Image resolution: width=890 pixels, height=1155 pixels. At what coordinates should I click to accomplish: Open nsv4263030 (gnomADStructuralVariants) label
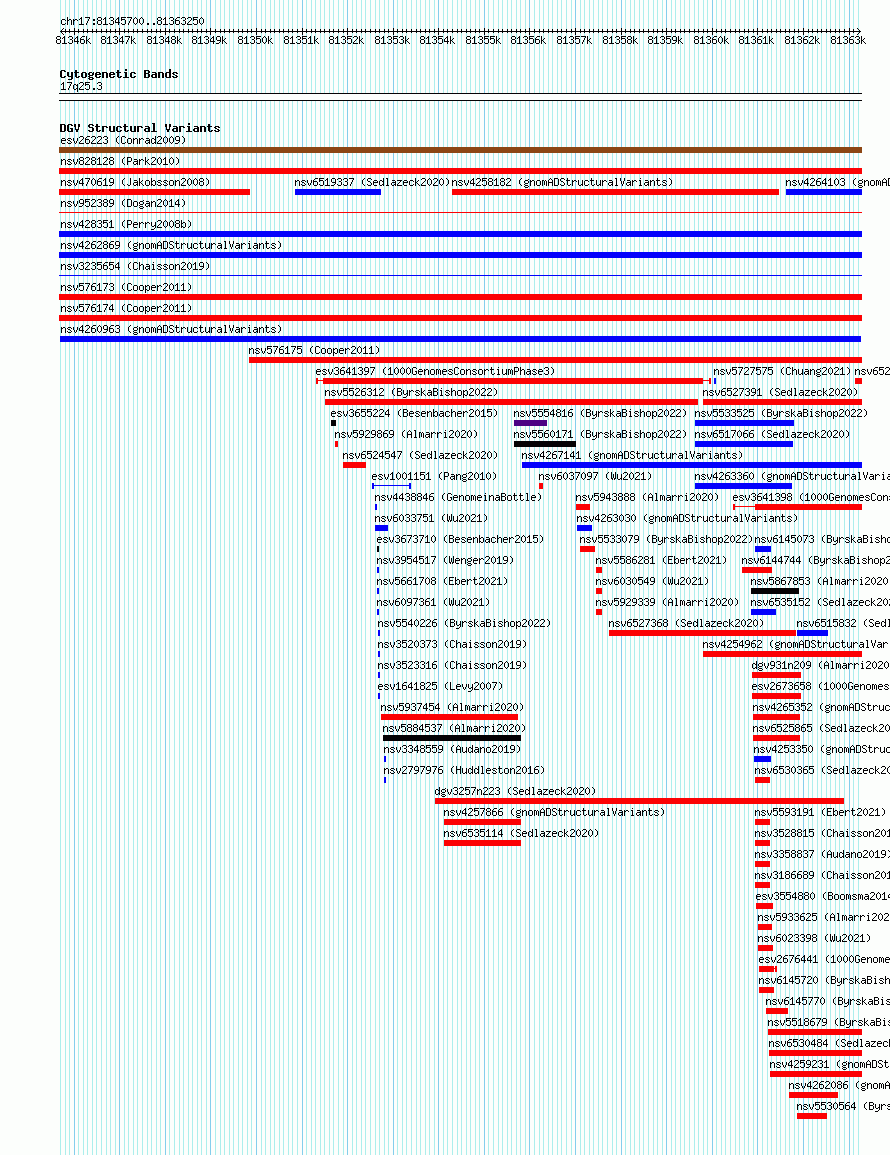pos(687,519)
